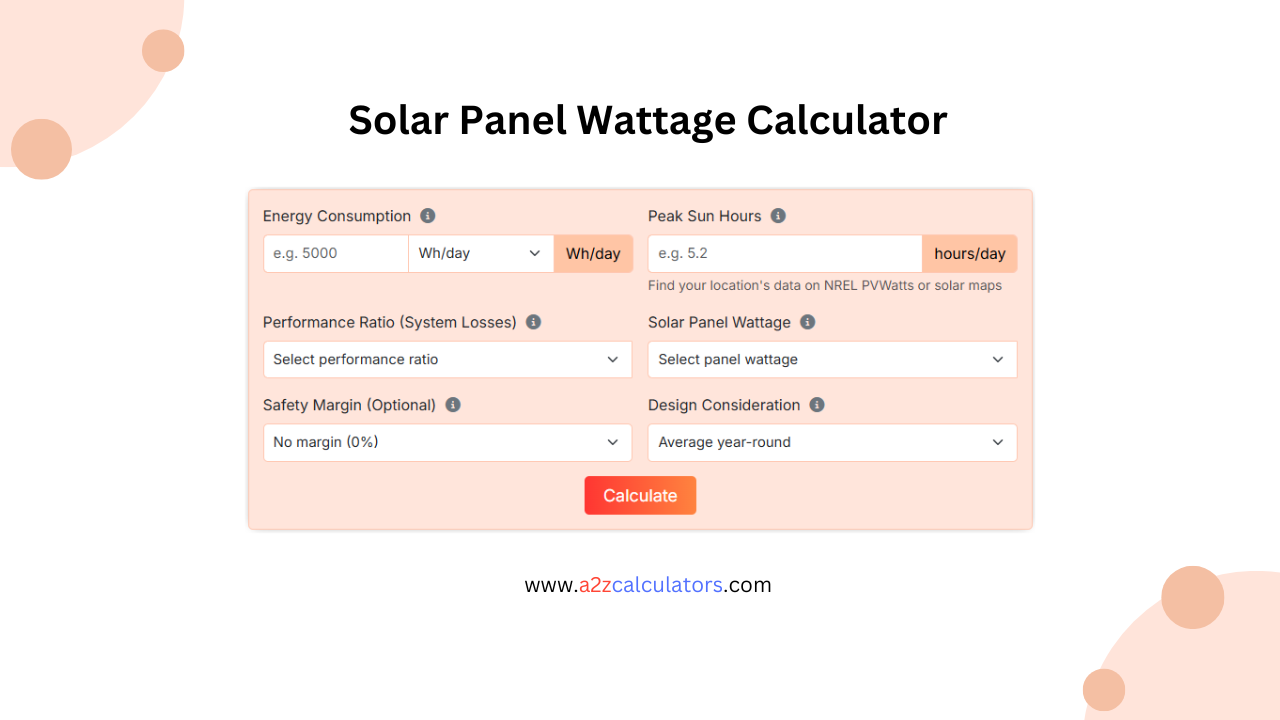The width and height of the screenshot is (1280, 720).
Task: Click the Solar Panel Wattage Calculator title
Action: tap(648, 120)
